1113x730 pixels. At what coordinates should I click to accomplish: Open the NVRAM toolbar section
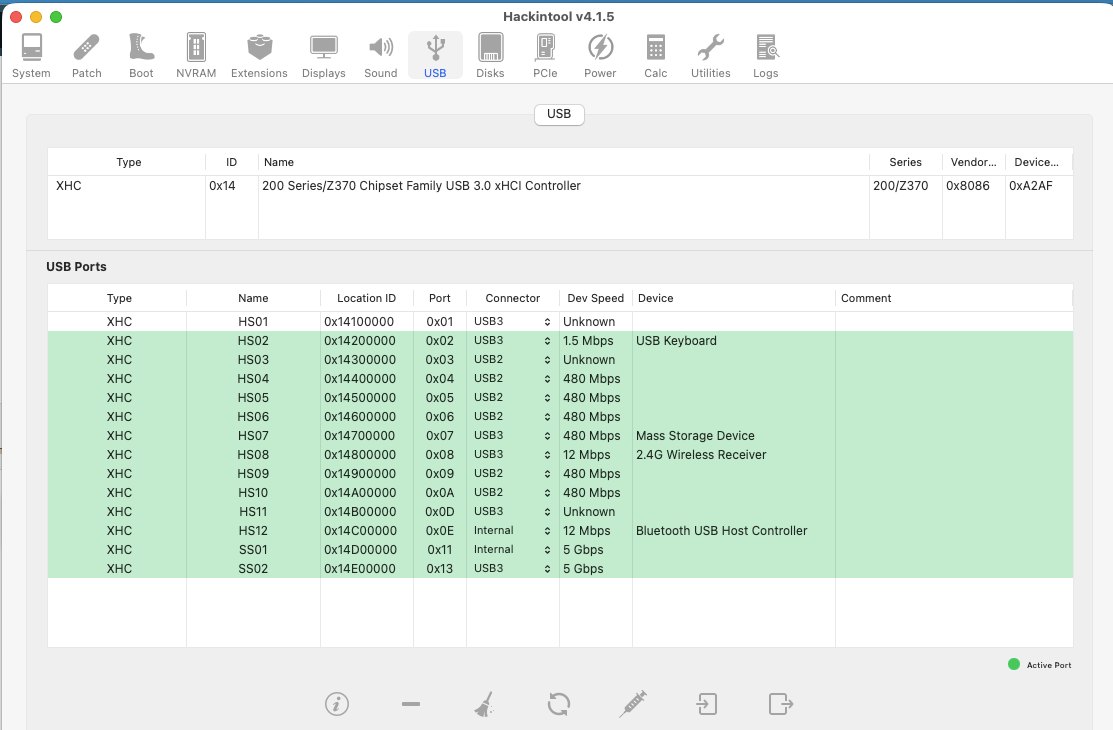pos(196,56)
